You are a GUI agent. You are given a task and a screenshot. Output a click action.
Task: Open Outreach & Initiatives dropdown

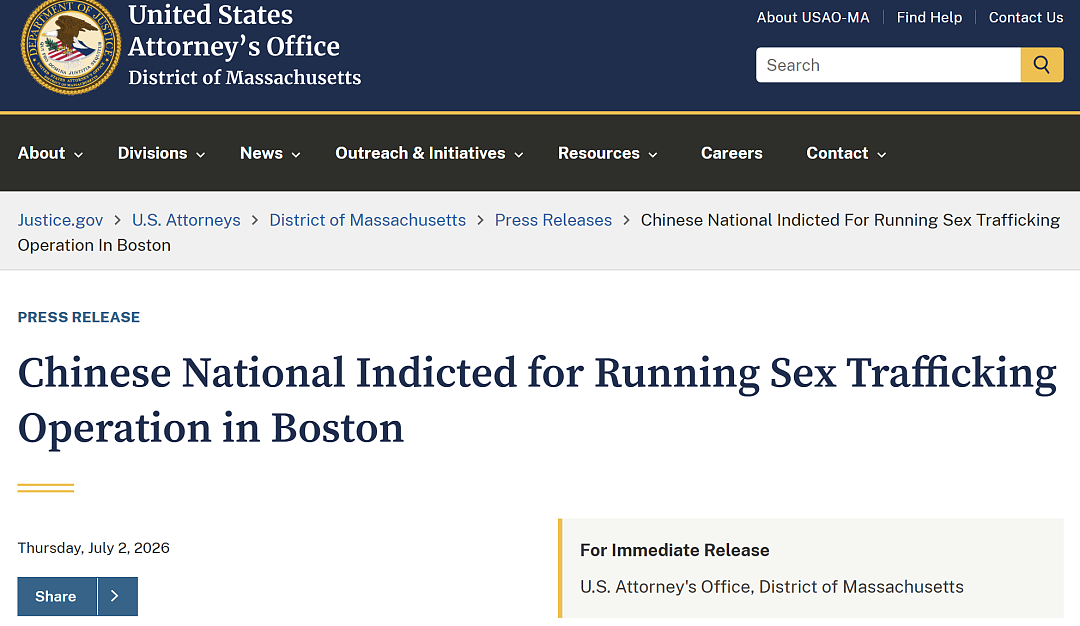click(429, 154)
